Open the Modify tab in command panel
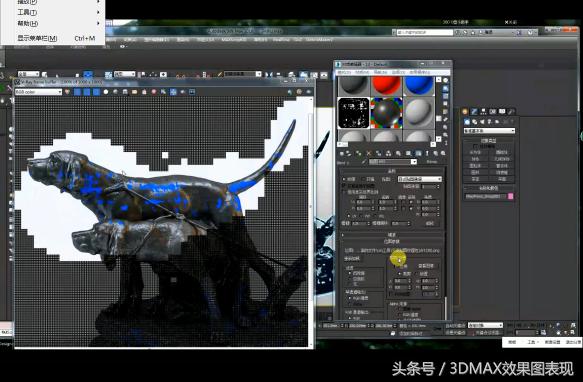Viewport: 583px width, 382px height. pyautogui.click(x=474, y=111)
